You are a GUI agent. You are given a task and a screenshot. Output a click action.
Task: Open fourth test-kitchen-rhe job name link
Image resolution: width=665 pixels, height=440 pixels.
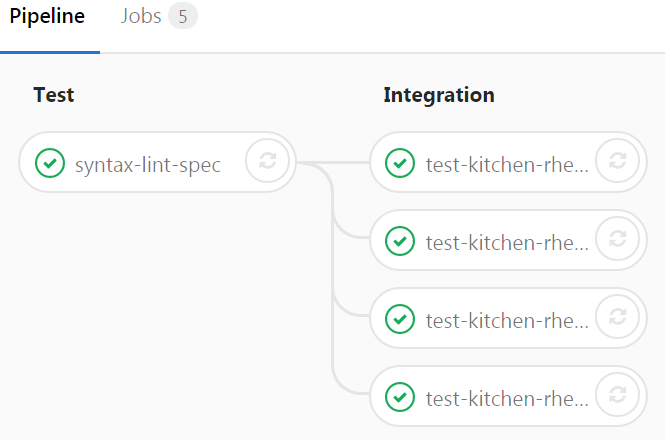click(507, 396)
